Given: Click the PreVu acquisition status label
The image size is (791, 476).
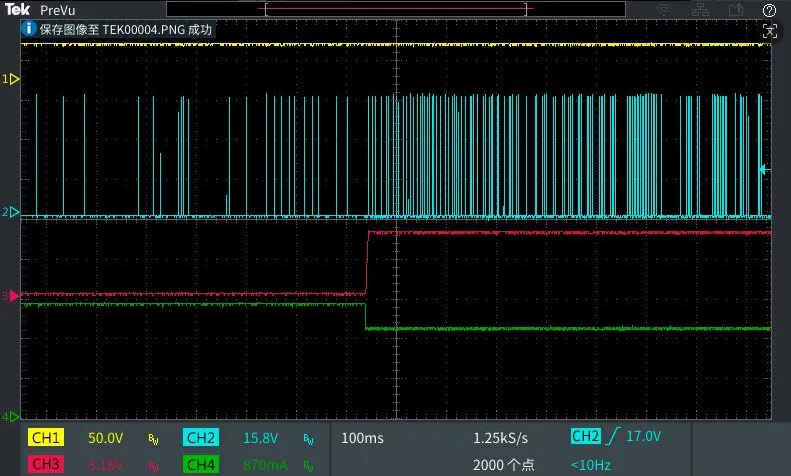Looking at the screenshot, I should [x=58, y=10].
